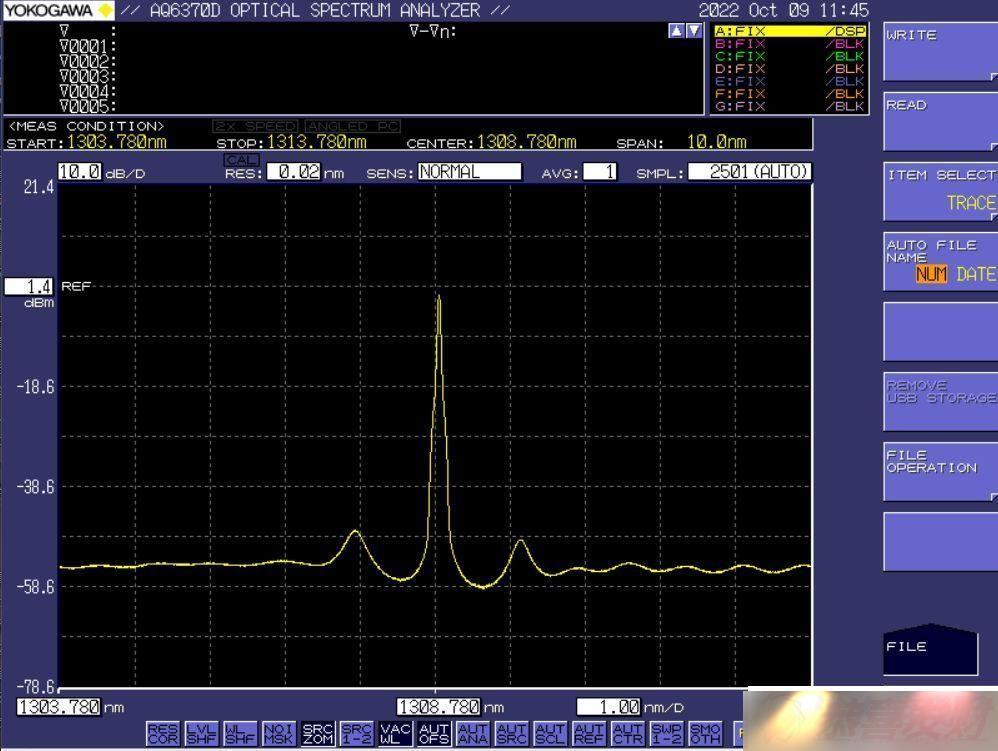Click the SRC 1-2 function key
998x751 pixels.
[x=356, y=733]
